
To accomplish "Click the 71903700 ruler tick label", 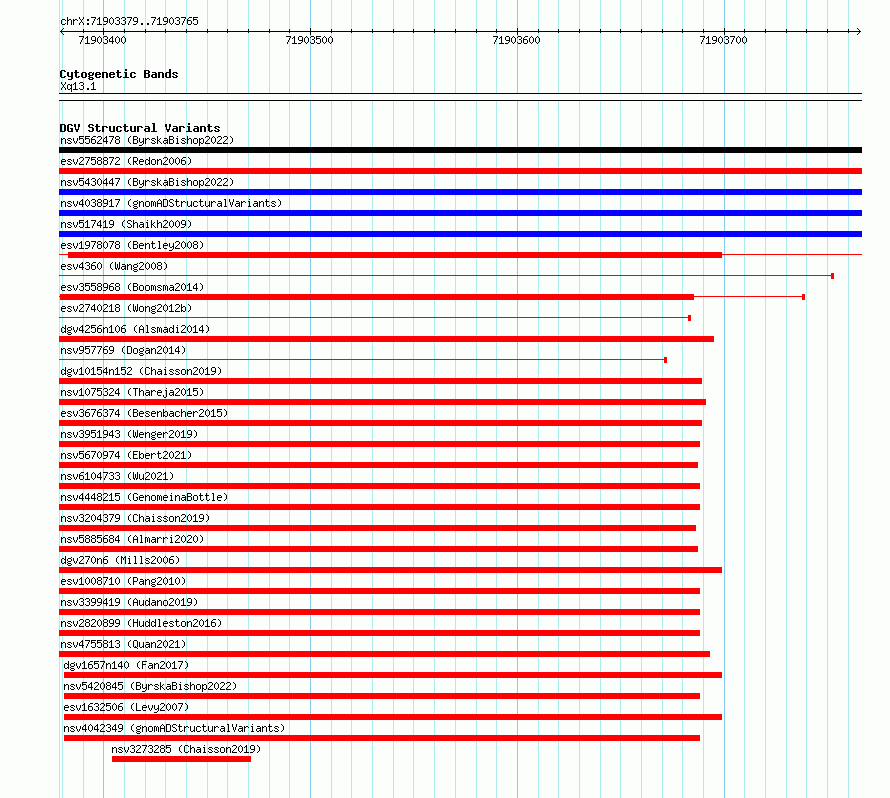I will pyautogui.click(x=723, y=40).
